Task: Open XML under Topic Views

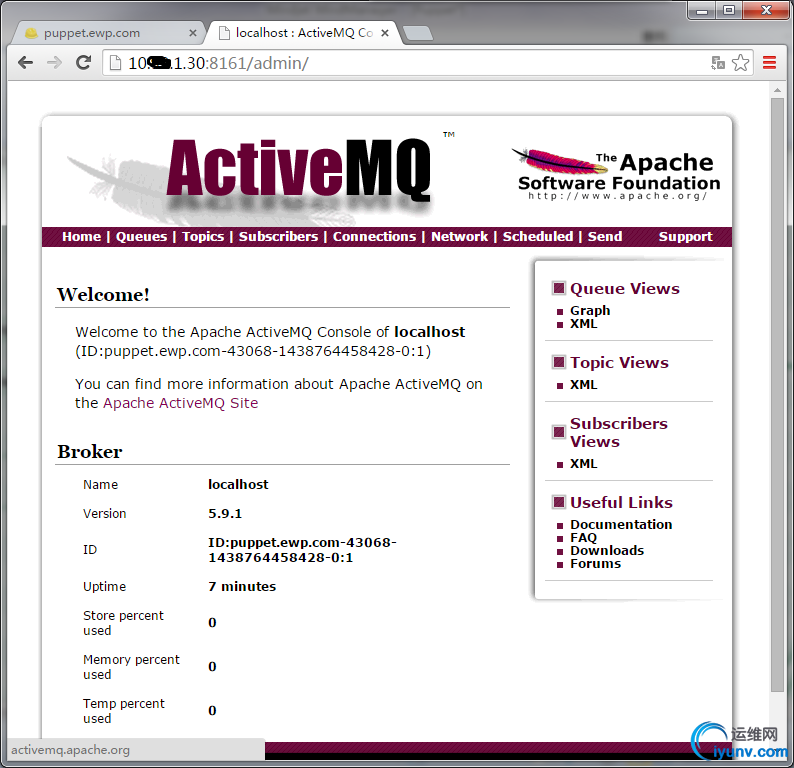Action: (x=583, y=385)
